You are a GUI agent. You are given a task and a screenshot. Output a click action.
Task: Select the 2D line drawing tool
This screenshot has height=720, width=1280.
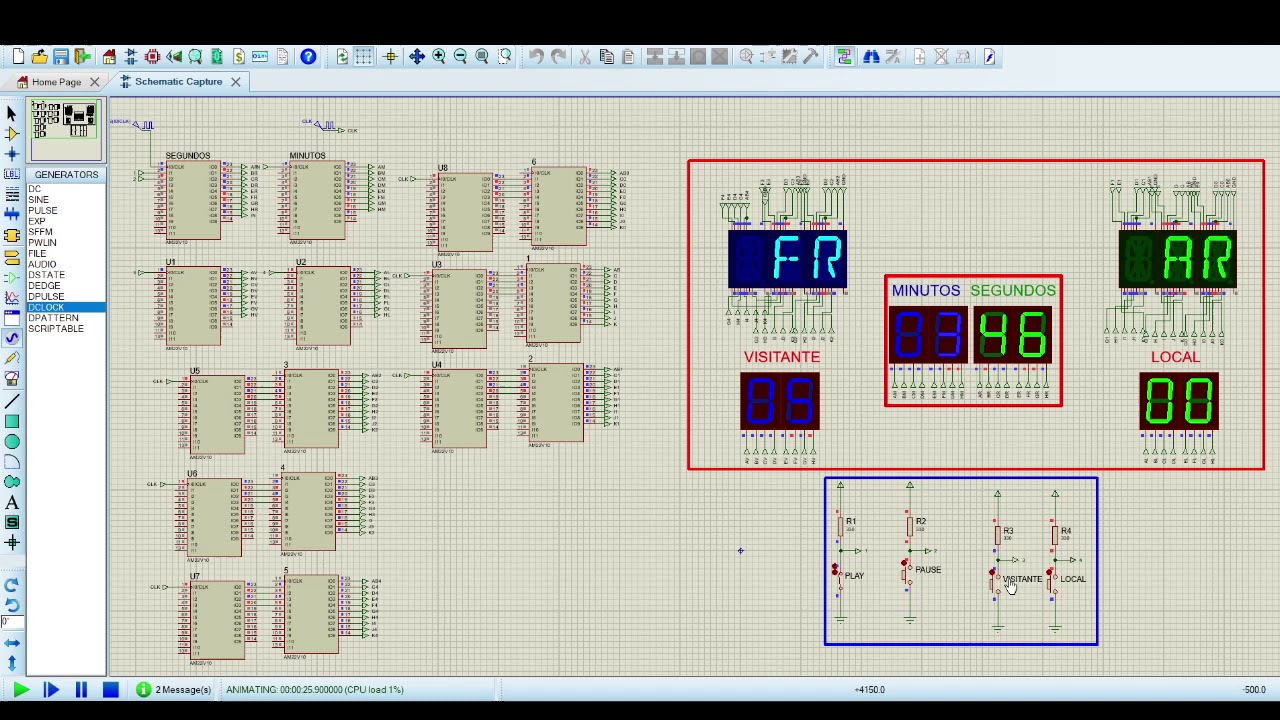(x=12, y=400)
